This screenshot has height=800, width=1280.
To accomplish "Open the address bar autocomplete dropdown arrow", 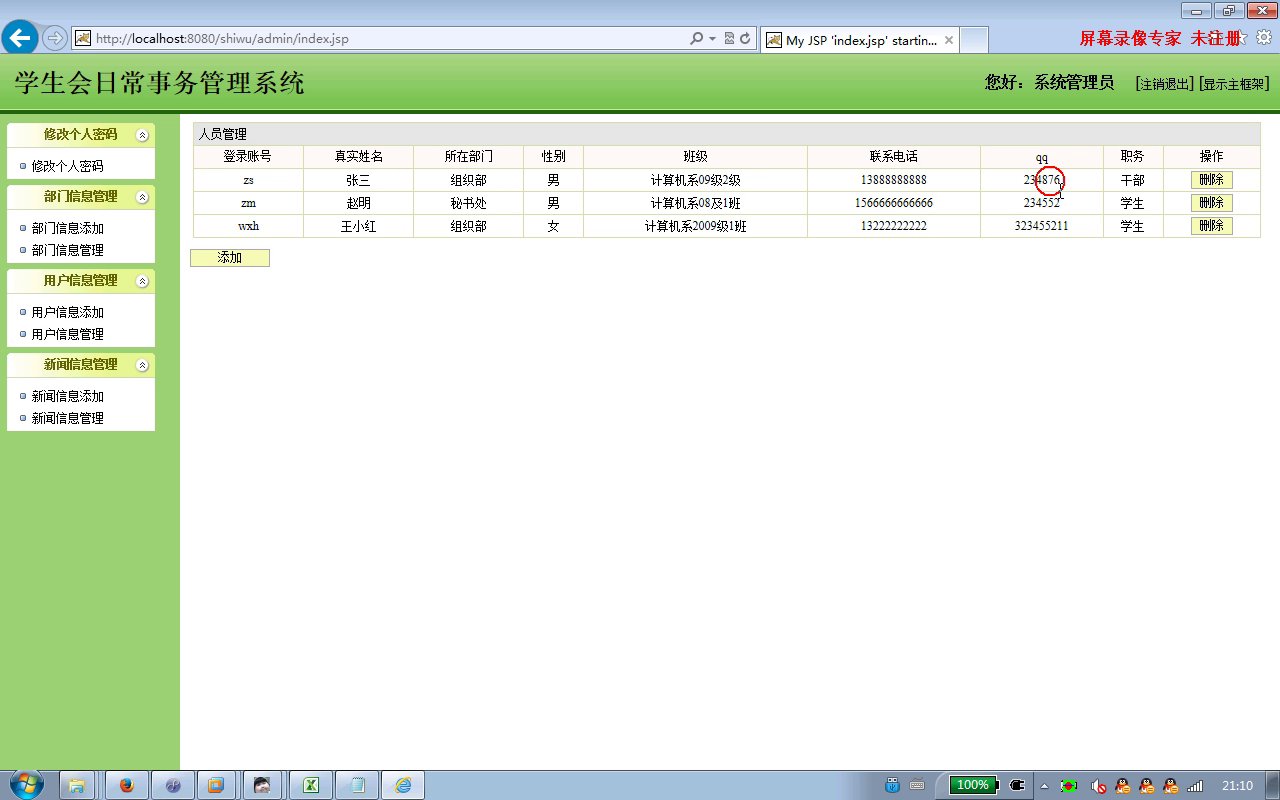I will pyautogui.click(x=712, y=39).
